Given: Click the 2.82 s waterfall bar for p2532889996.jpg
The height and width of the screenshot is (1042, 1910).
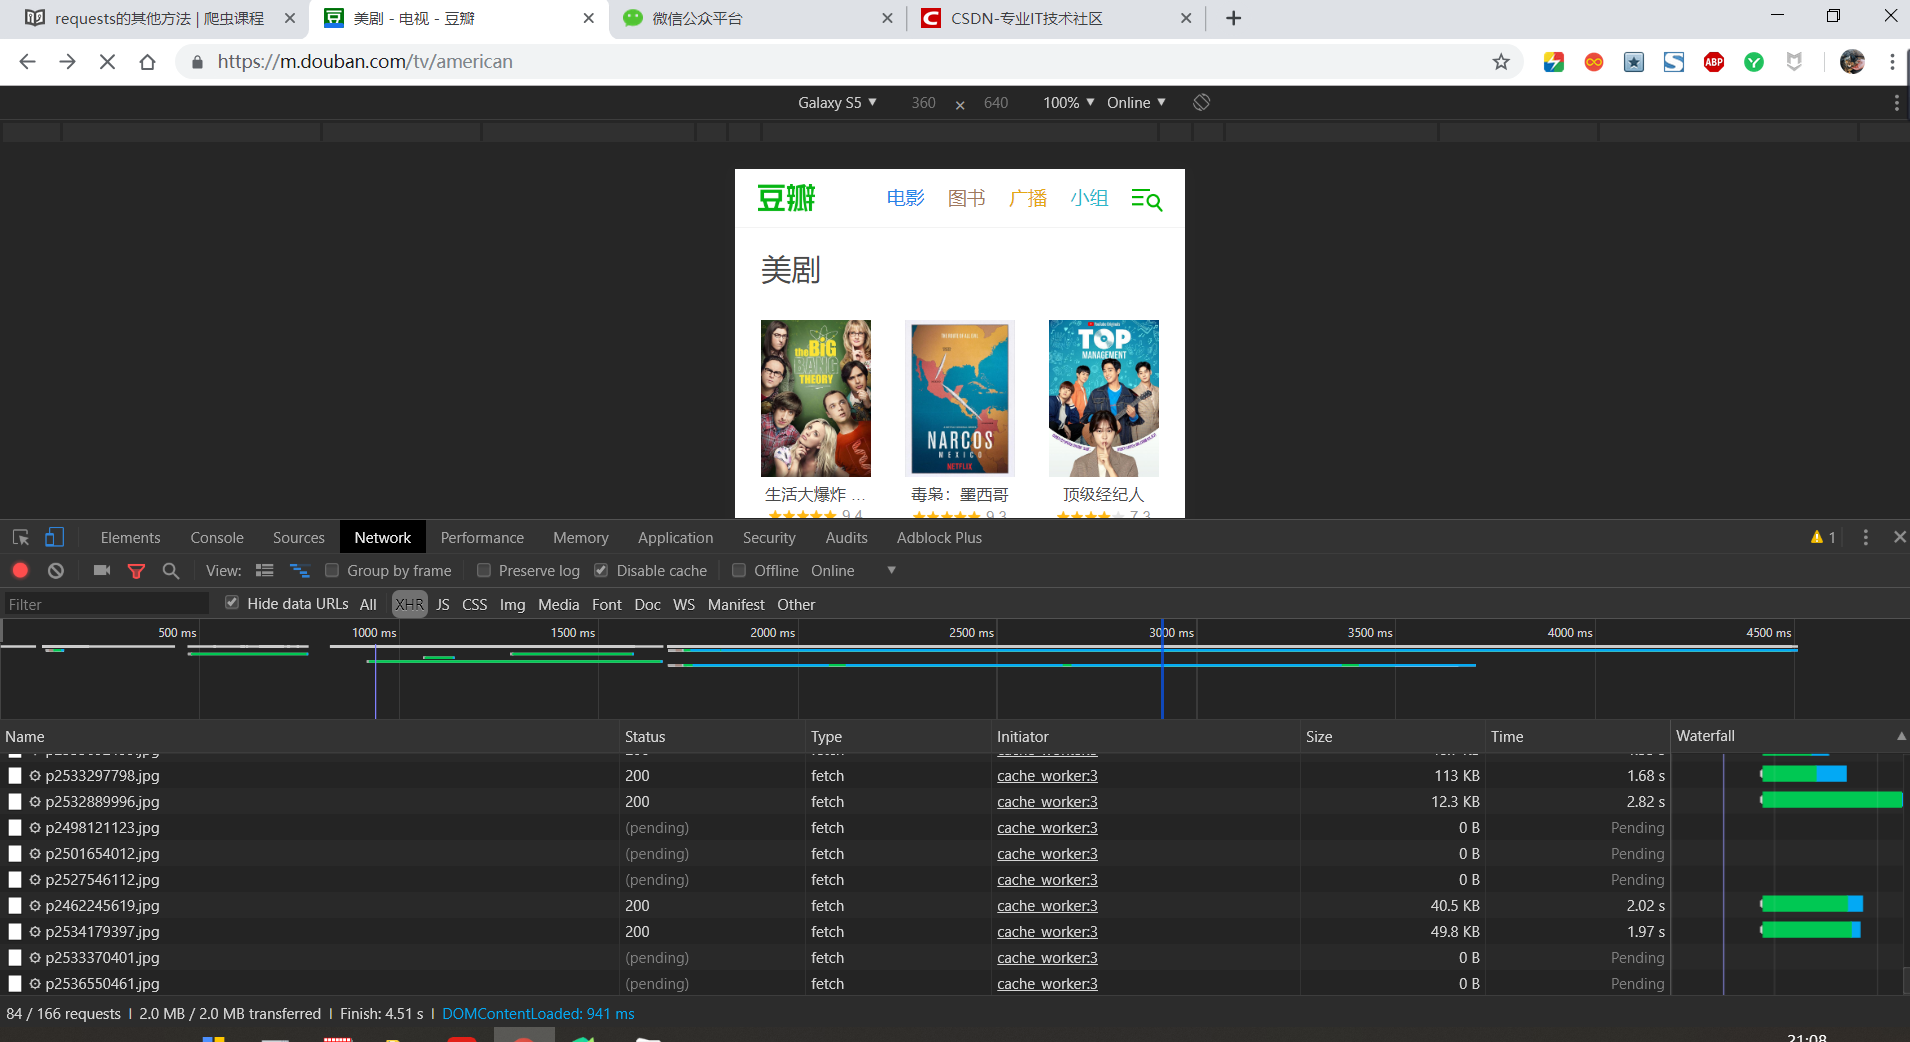Looking at the screenshot, I should 1831,800.
